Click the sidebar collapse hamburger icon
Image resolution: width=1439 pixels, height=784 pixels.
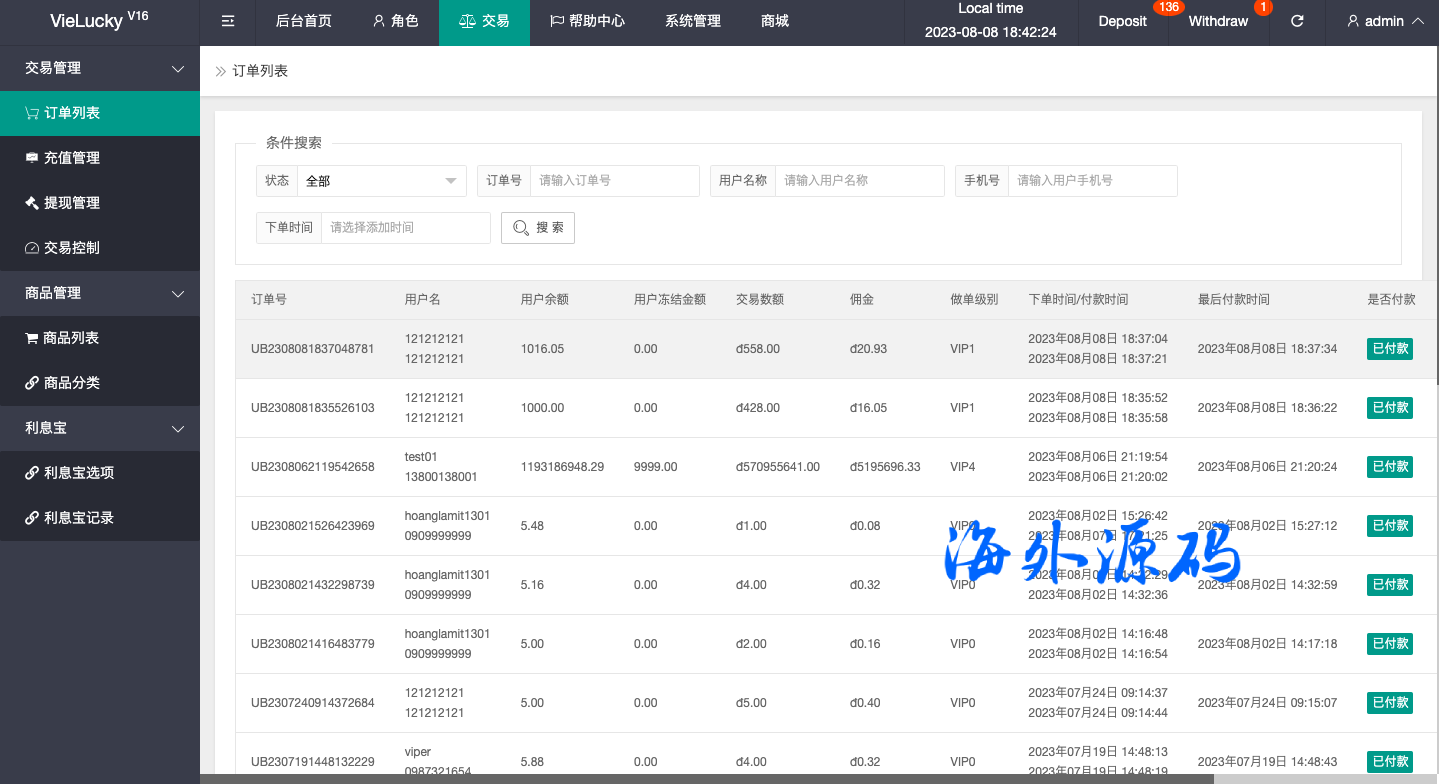click(x=228, y=21)
